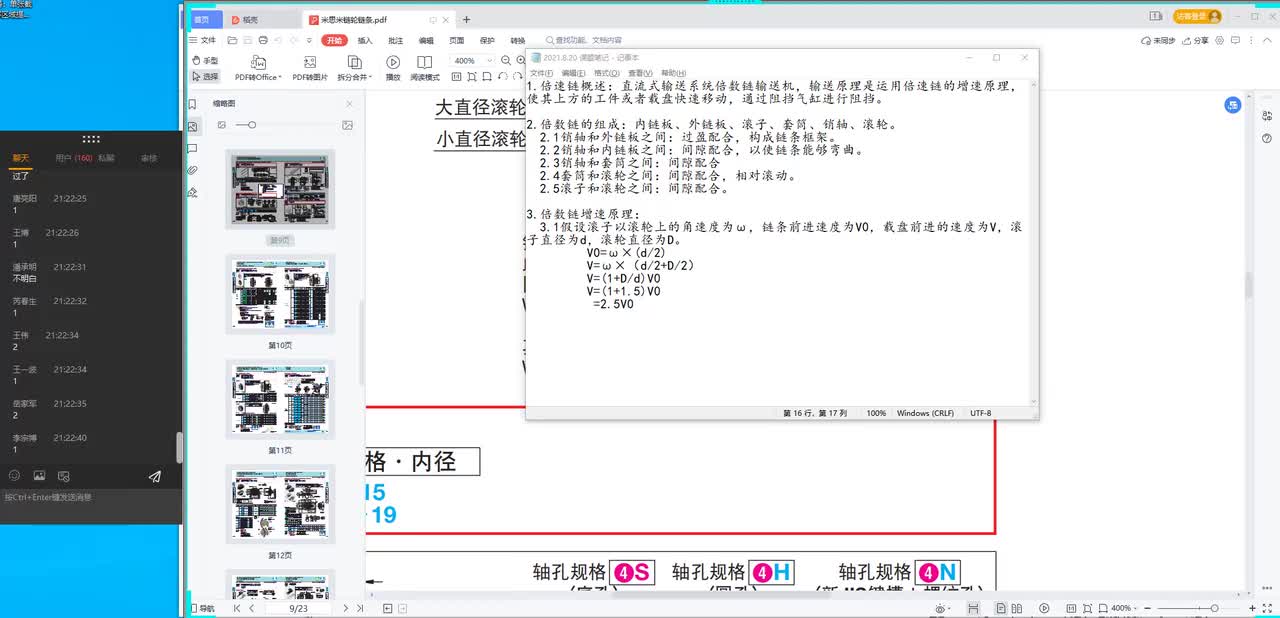1280x618 pixels.
Task: Activate the 选择 selection tool
Action: point(204,76)
